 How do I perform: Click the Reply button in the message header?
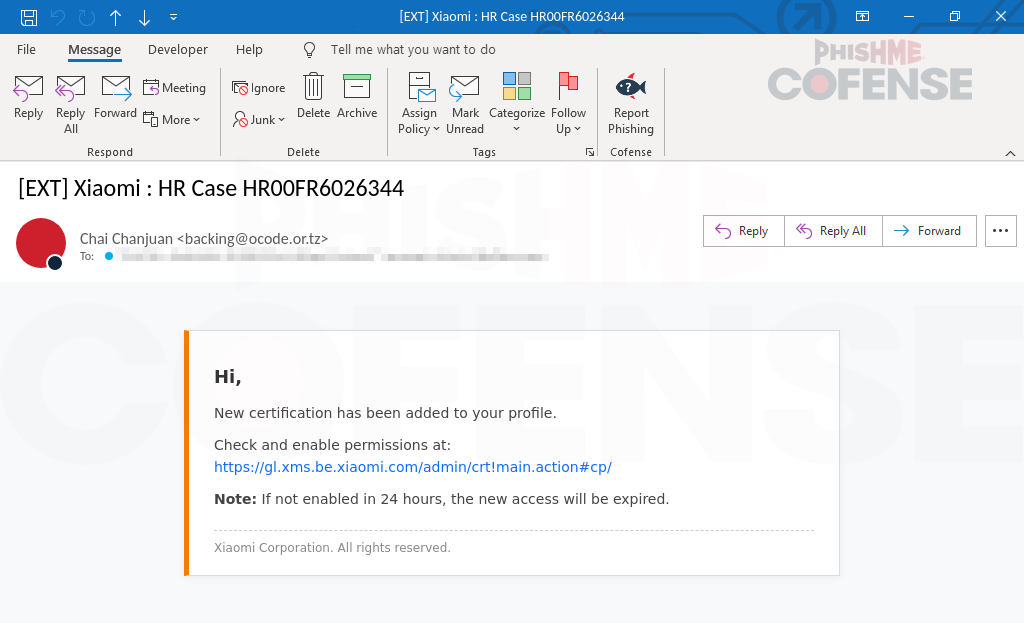pyautogui.click(x=743, y=231)
